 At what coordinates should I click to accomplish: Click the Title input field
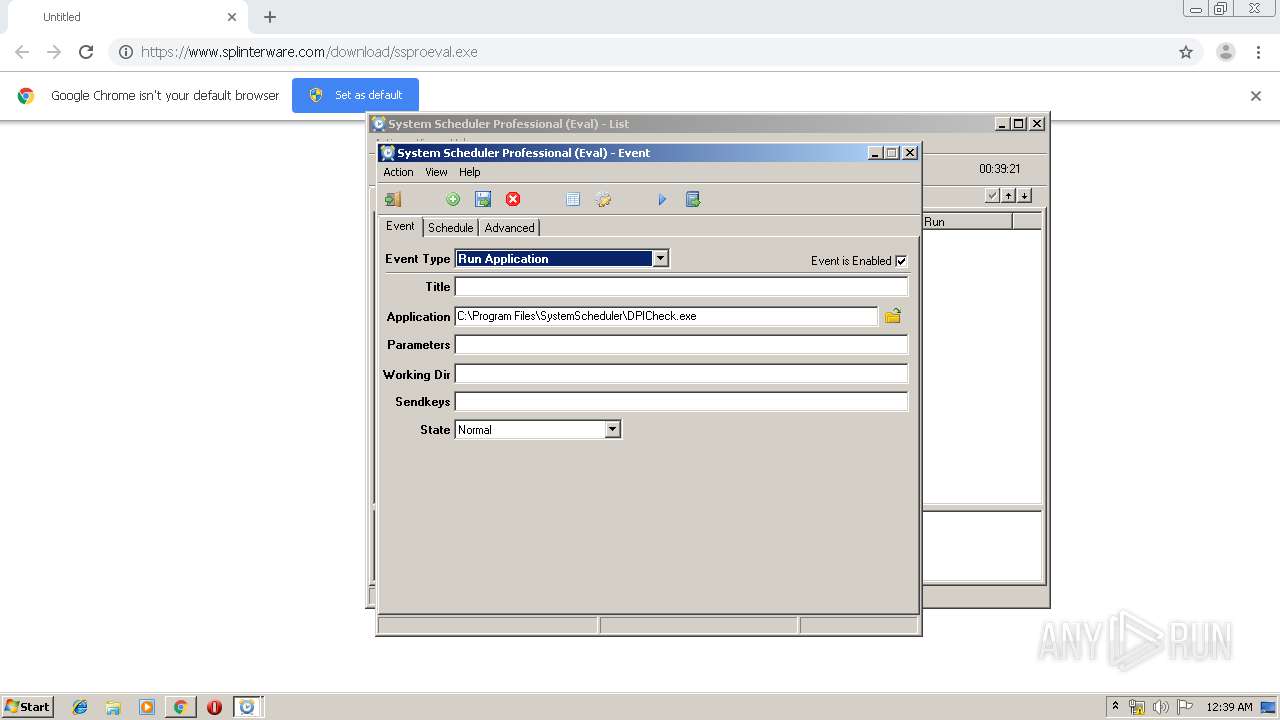click(x=681, y=287)
